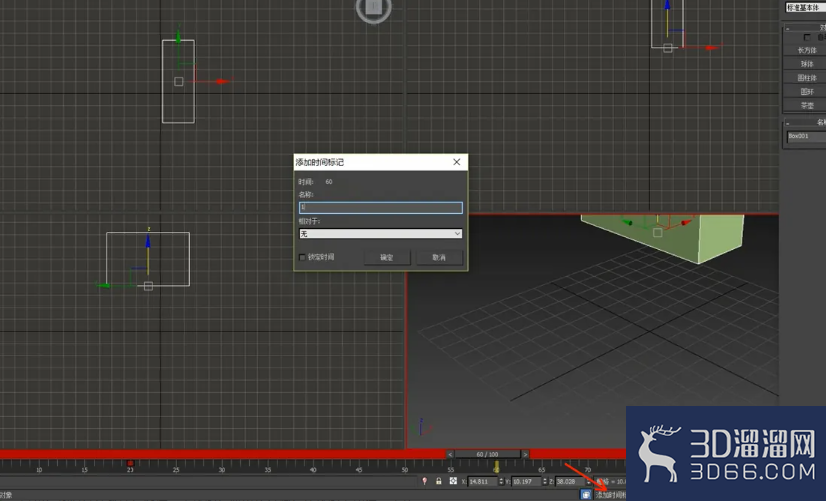
Task: Collapse the name and color rollout expander
Action: (788, 123)
